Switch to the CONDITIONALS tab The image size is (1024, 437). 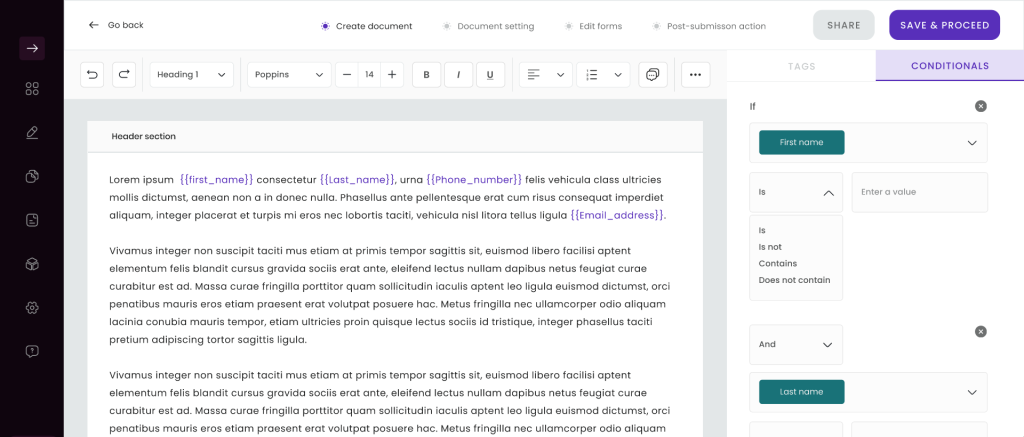[x=950, y=66]
